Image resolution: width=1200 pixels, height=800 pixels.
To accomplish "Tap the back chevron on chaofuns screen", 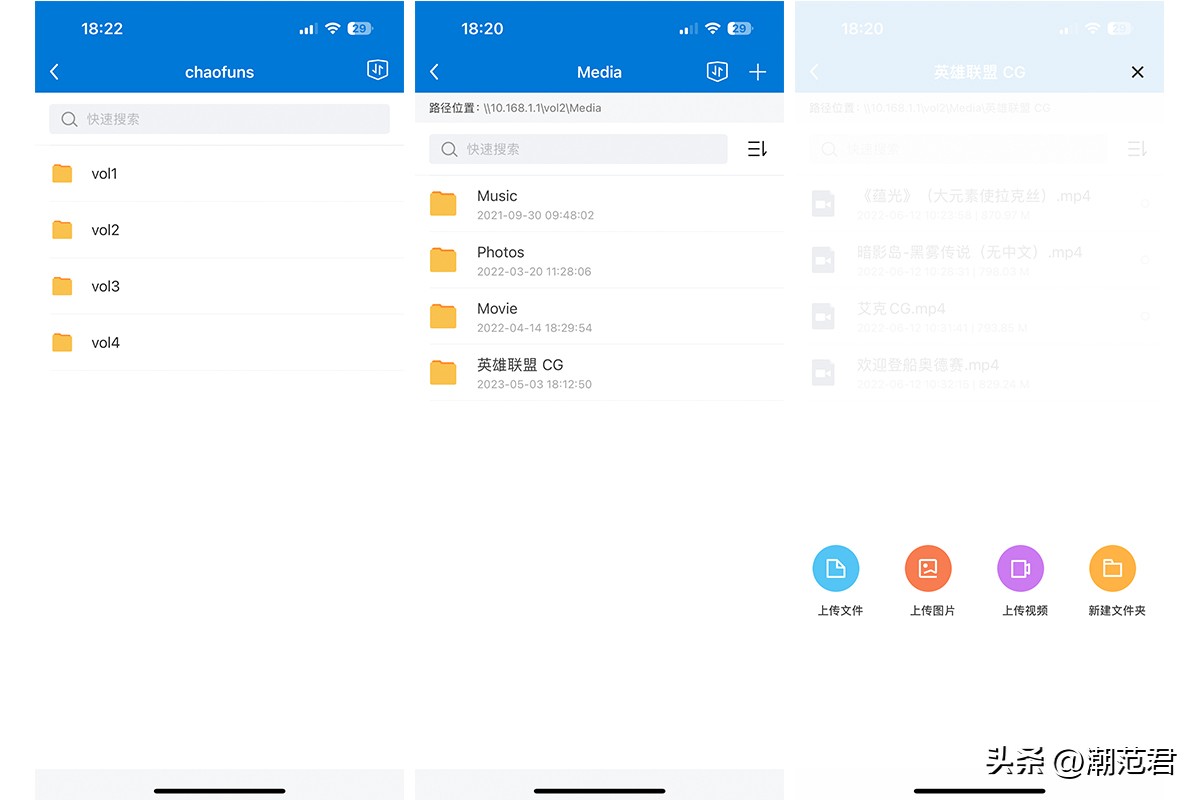I will (54, 71).
